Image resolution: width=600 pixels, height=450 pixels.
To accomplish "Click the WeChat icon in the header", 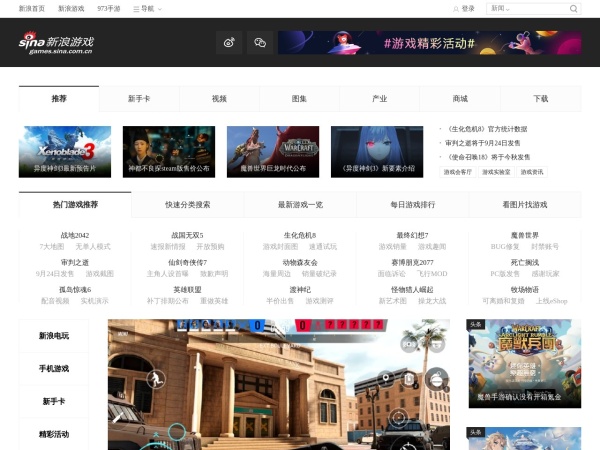I will tap(259, 42).
